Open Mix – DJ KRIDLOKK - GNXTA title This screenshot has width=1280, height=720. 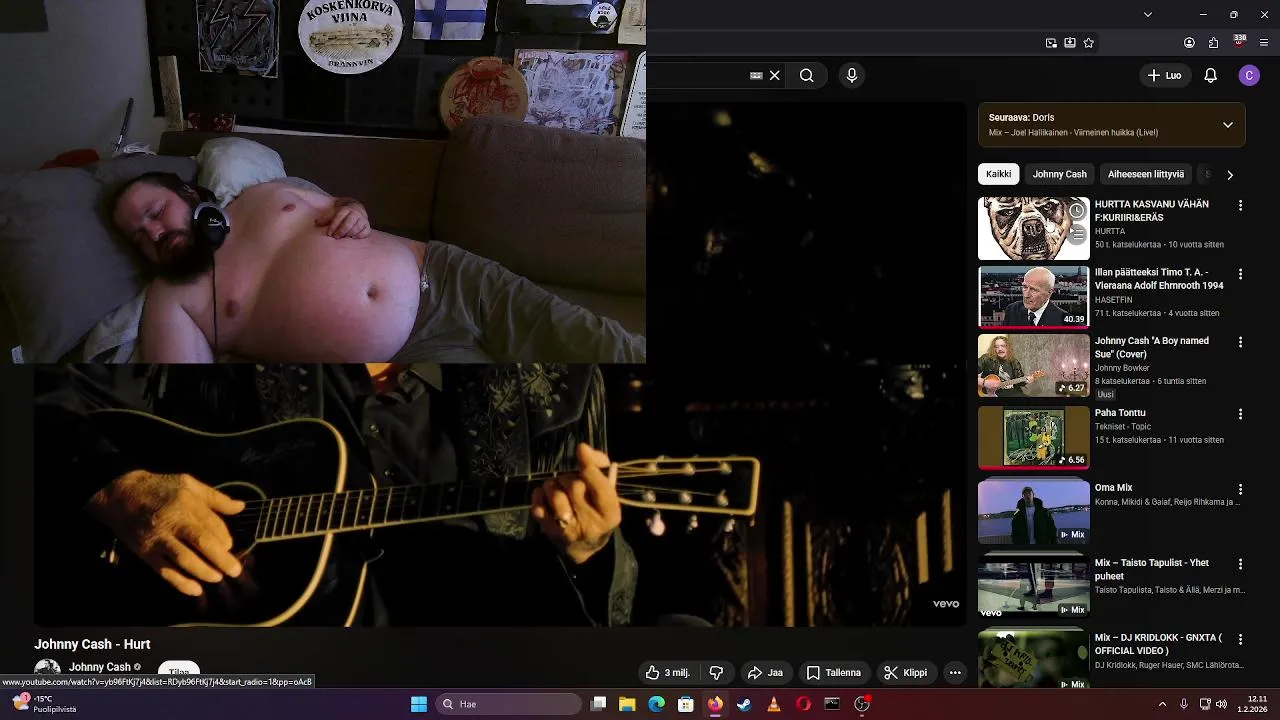1158,644
